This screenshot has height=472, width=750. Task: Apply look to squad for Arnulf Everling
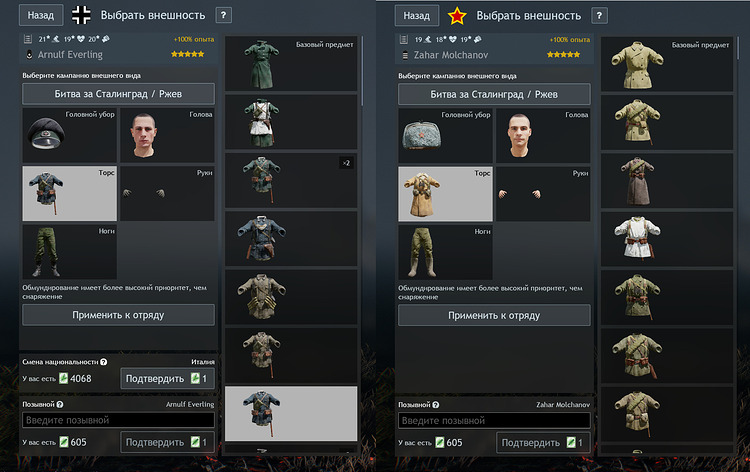click(x=118, y=315)
